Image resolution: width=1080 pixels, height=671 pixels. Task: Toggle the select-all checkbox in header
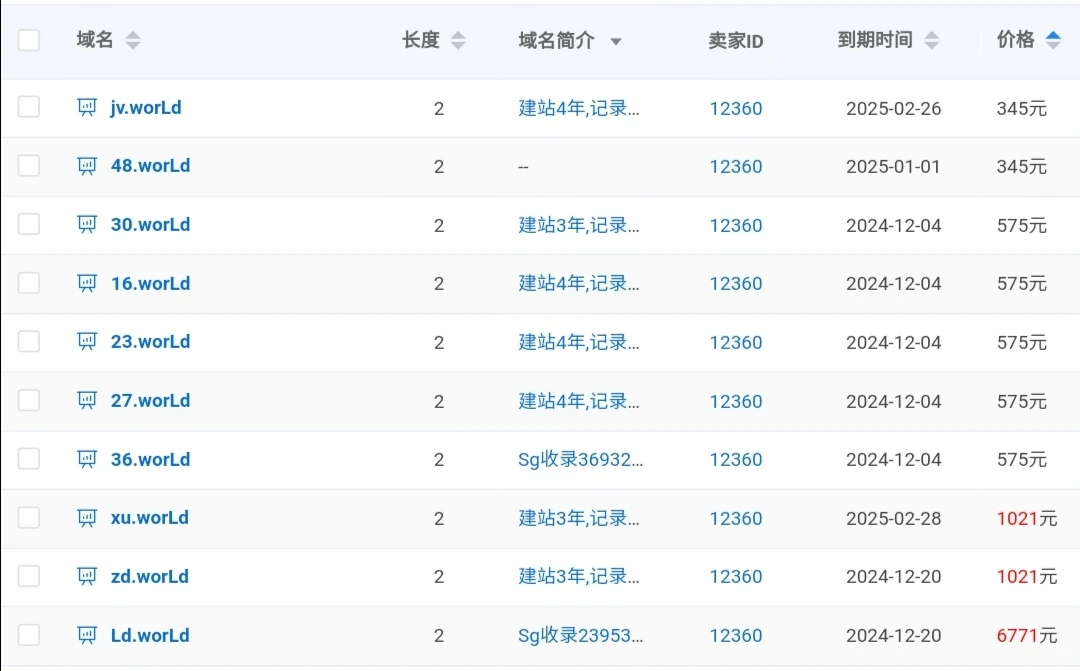click(x=29, y=40)
